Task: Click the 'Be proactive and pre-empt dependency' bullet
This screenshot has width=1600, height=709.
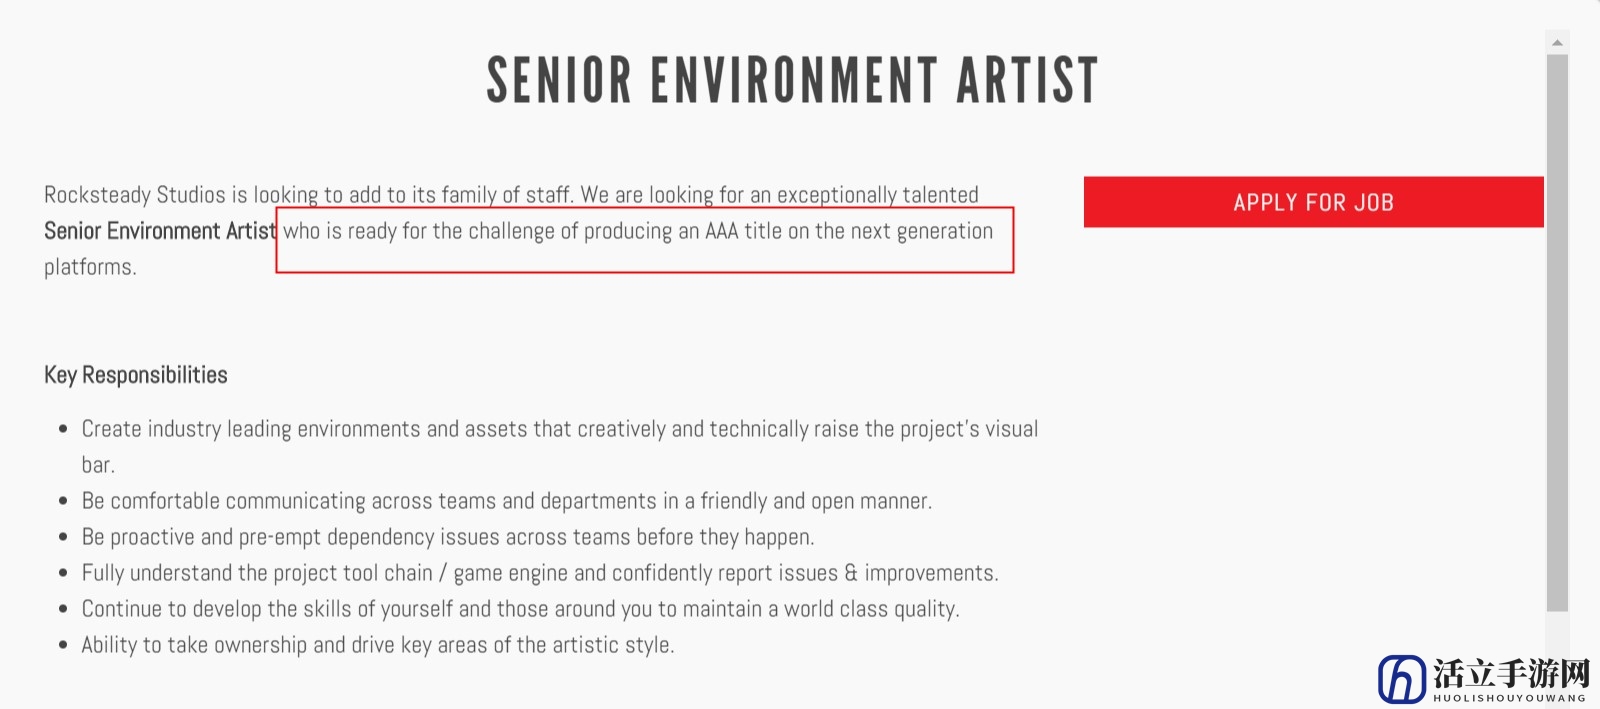Action: coord(448,537)
